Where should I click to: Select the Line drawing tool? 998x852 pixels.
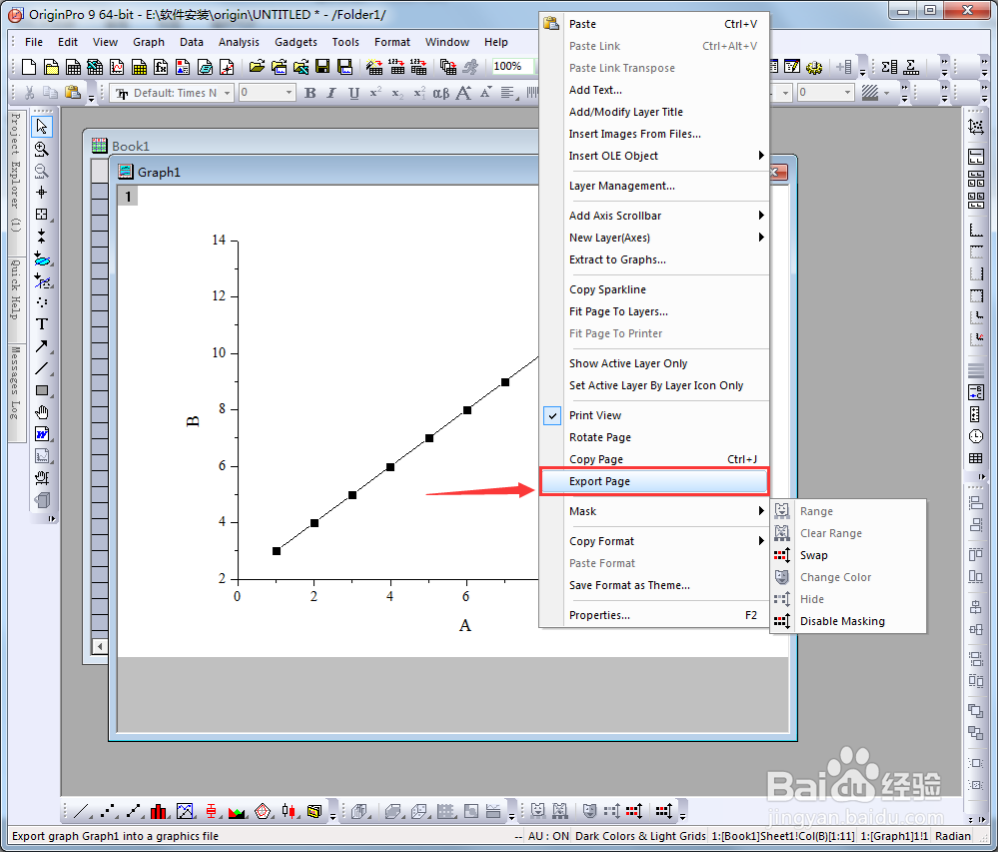[x=42, y=368]
